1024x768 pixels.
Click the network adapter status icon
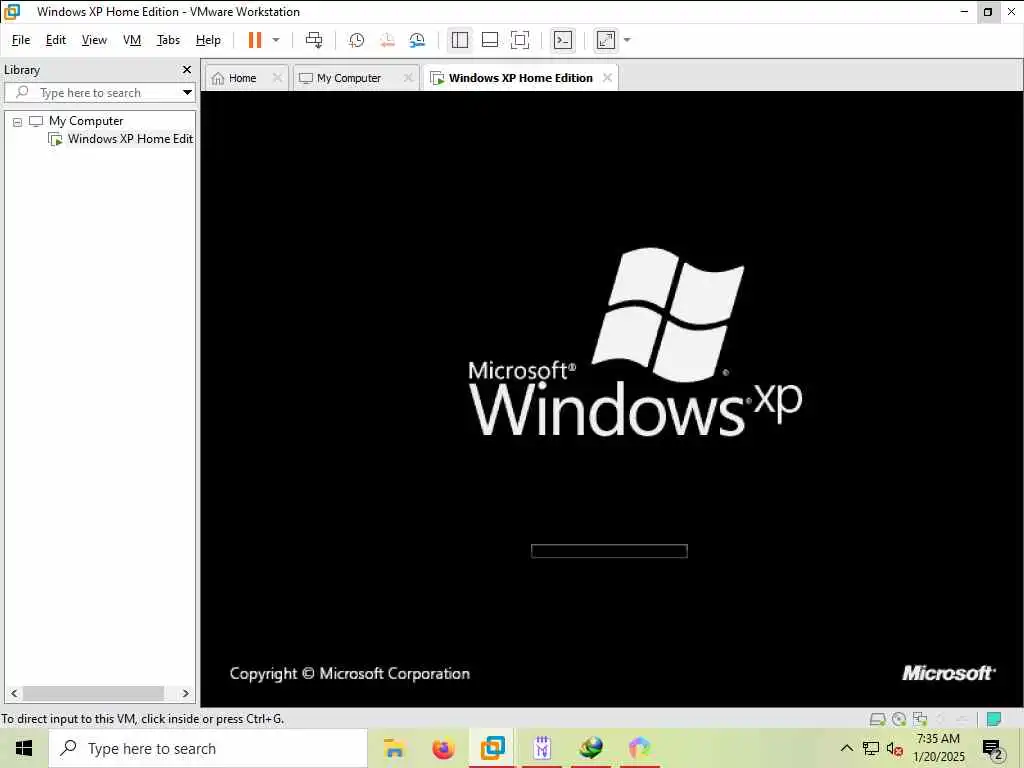(x=920, y=719)
